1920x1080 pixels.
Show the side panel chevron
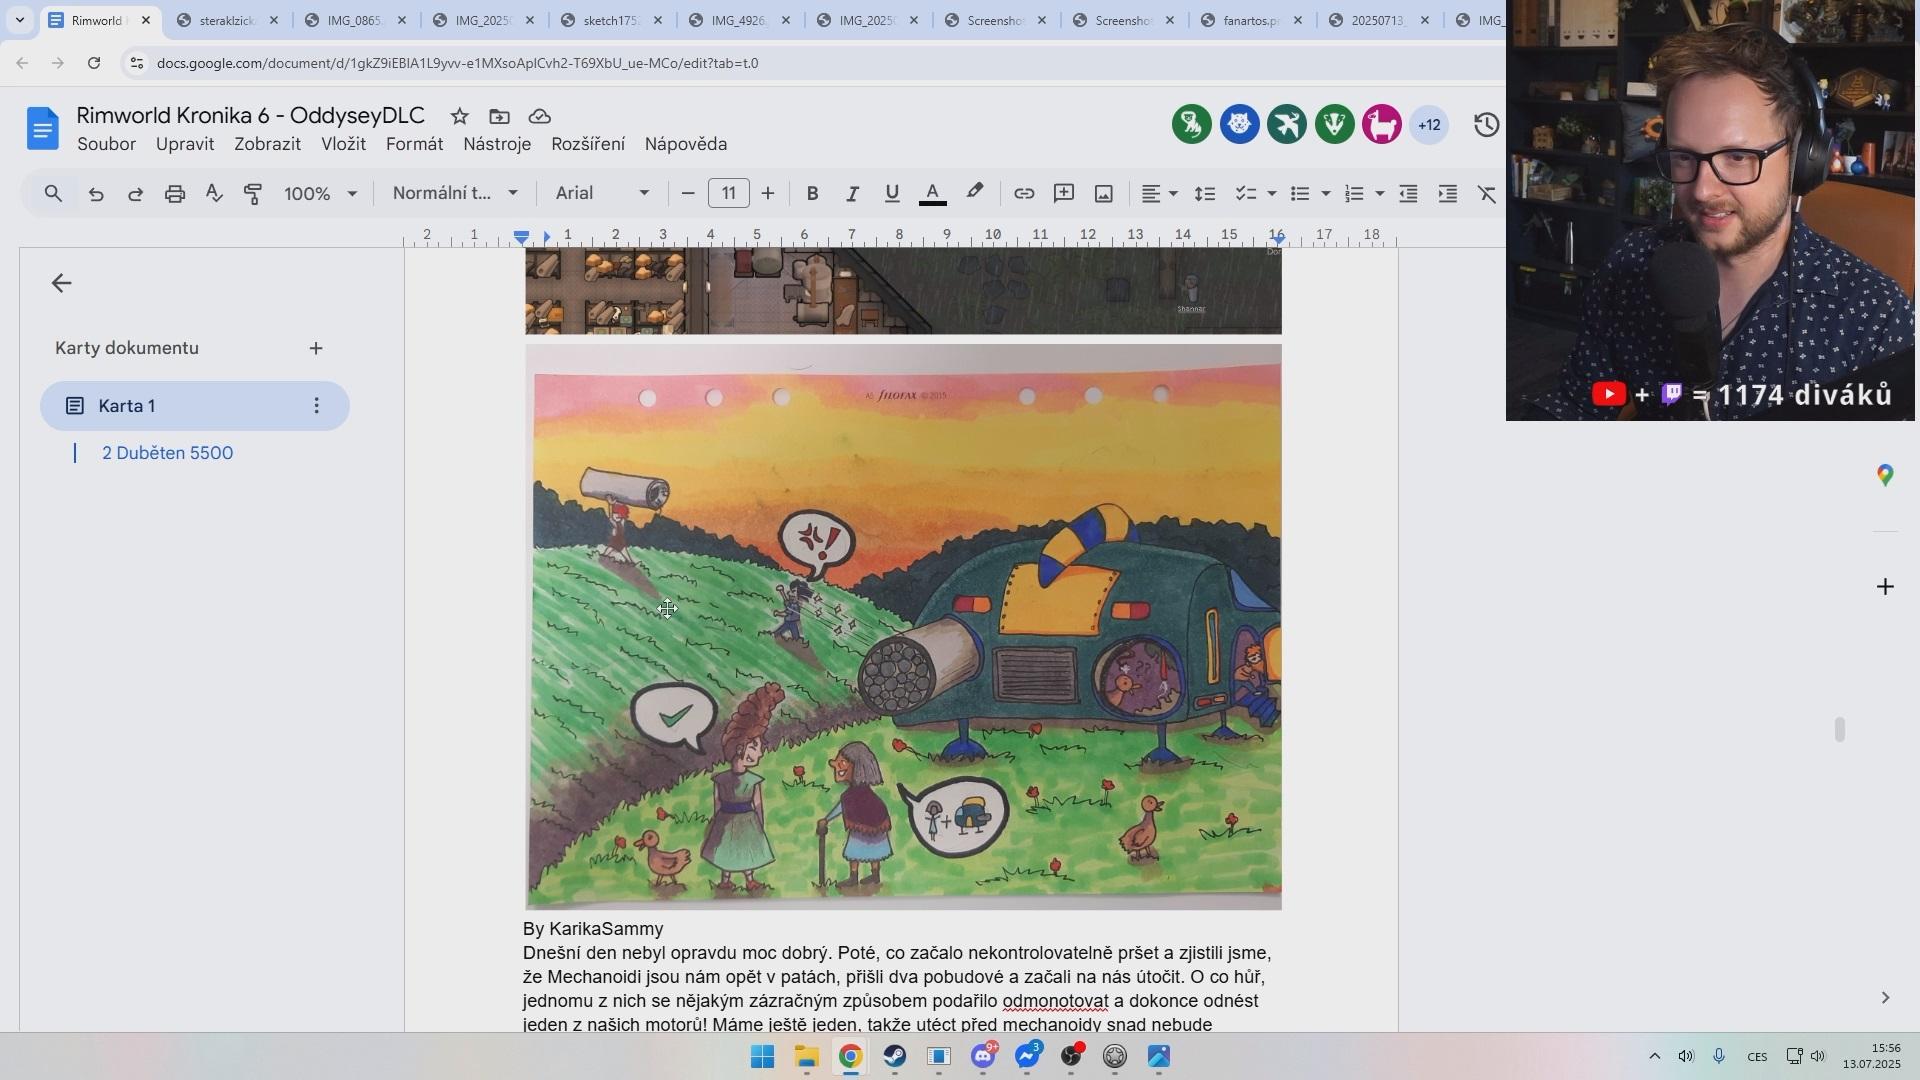coord(1885,998)
